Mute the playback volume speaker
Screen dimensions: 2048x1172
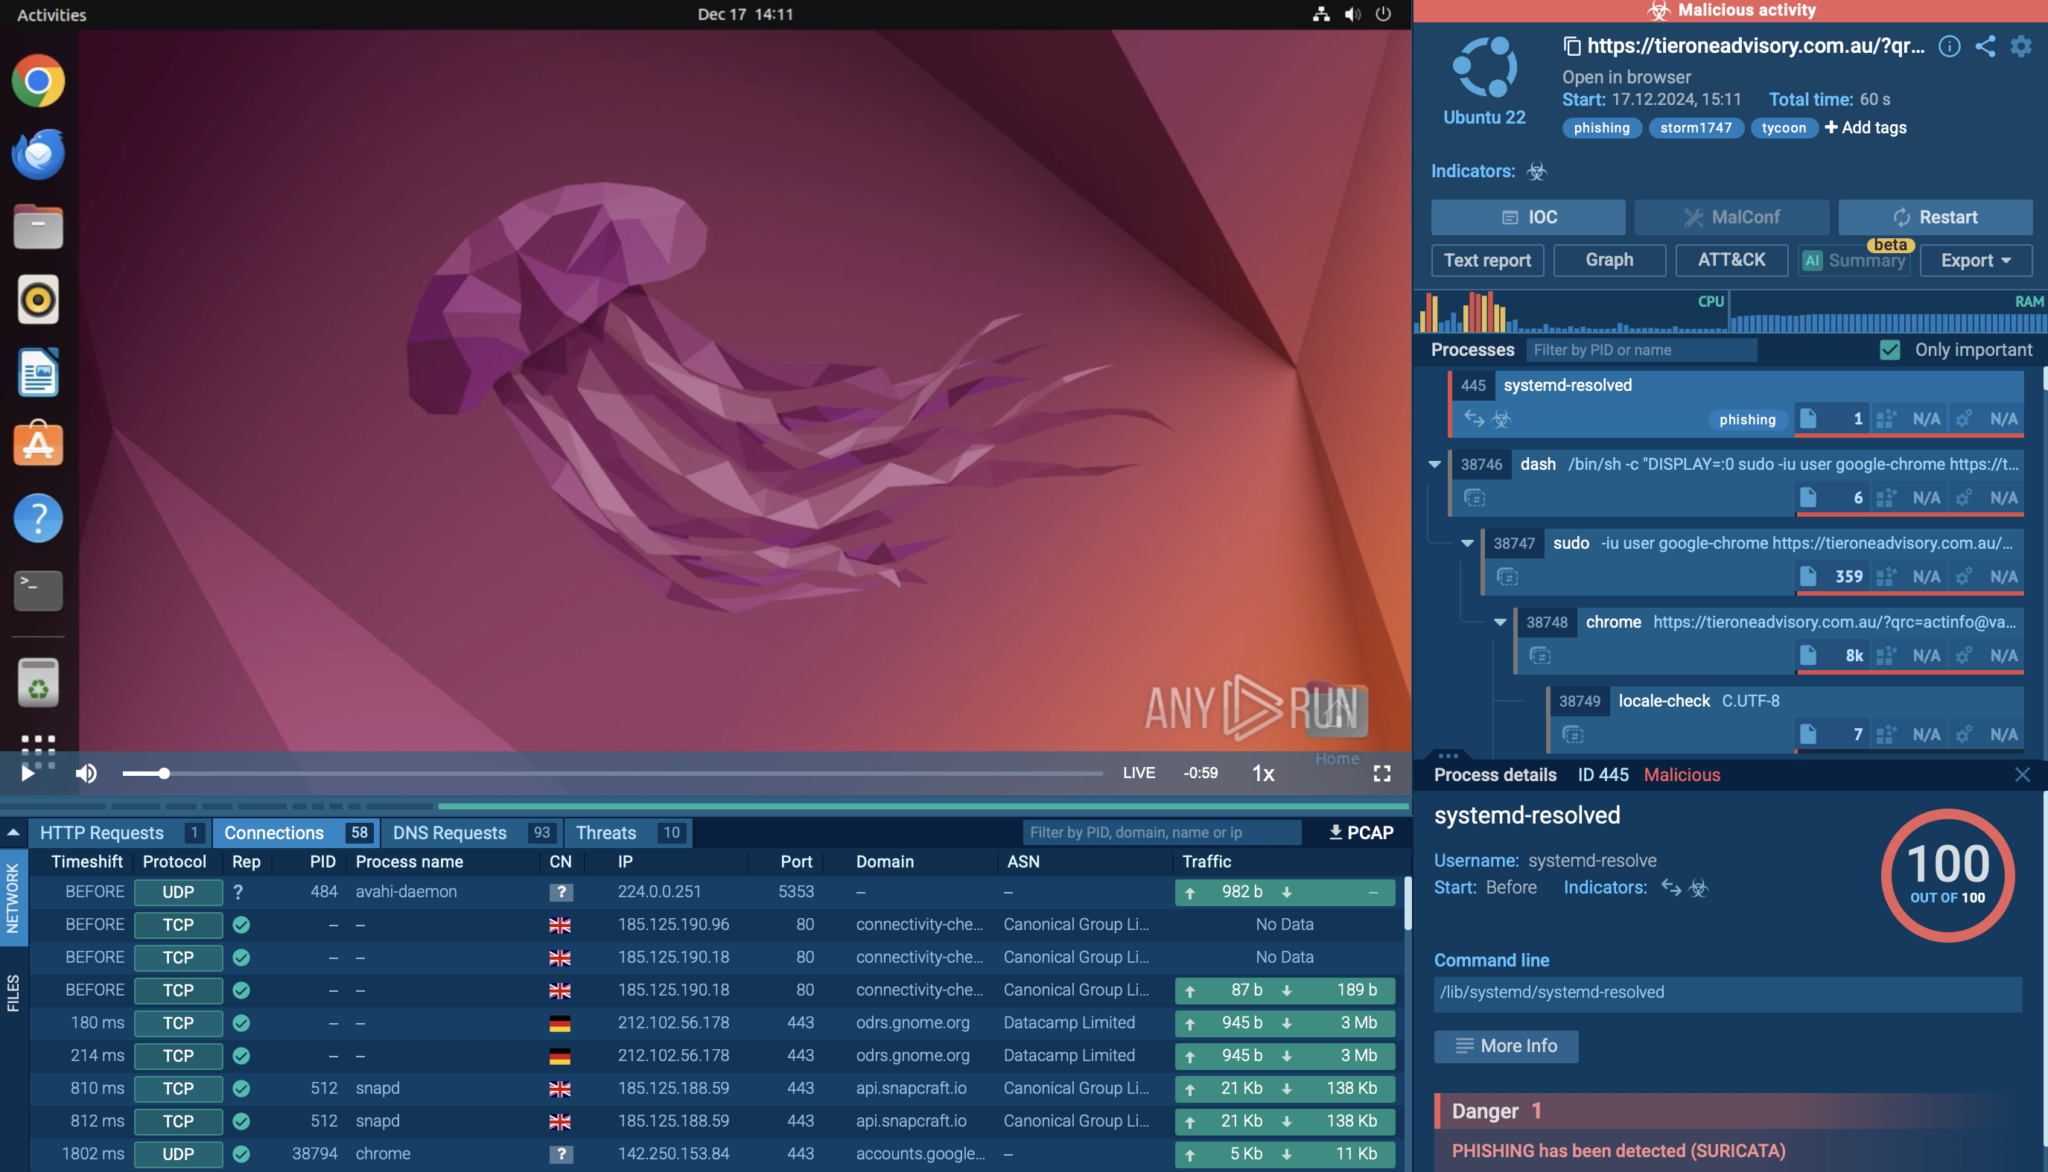click(x=86, y=773)
